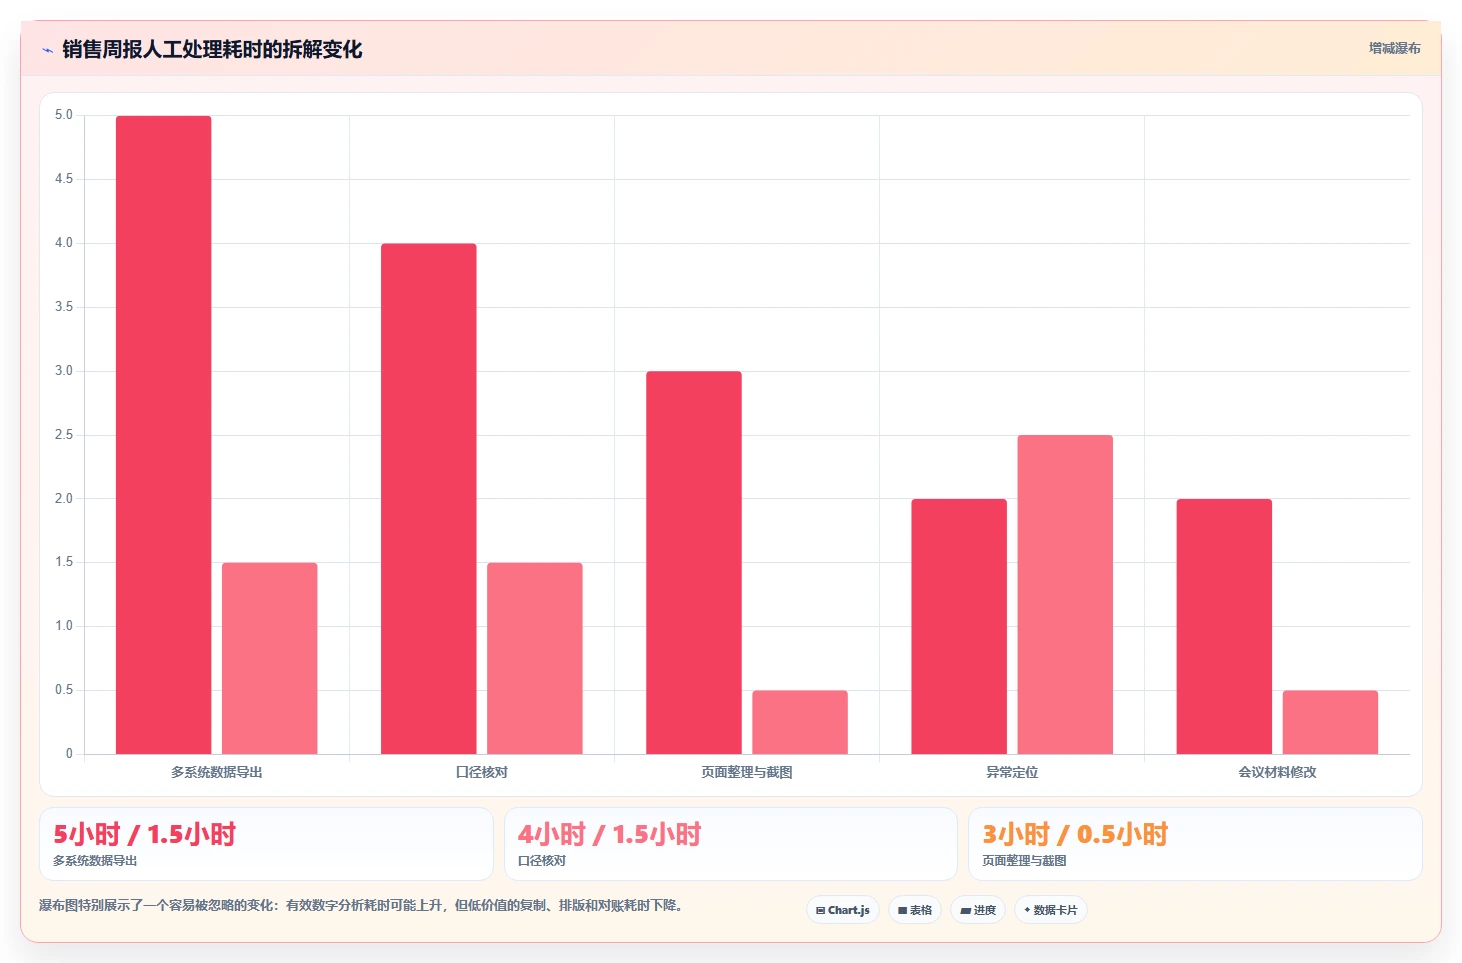The width and height of the screenshot is (1462, 963).
Task: Click the 多系统数据导出 x-axis label
Action: tap(217, 772)
